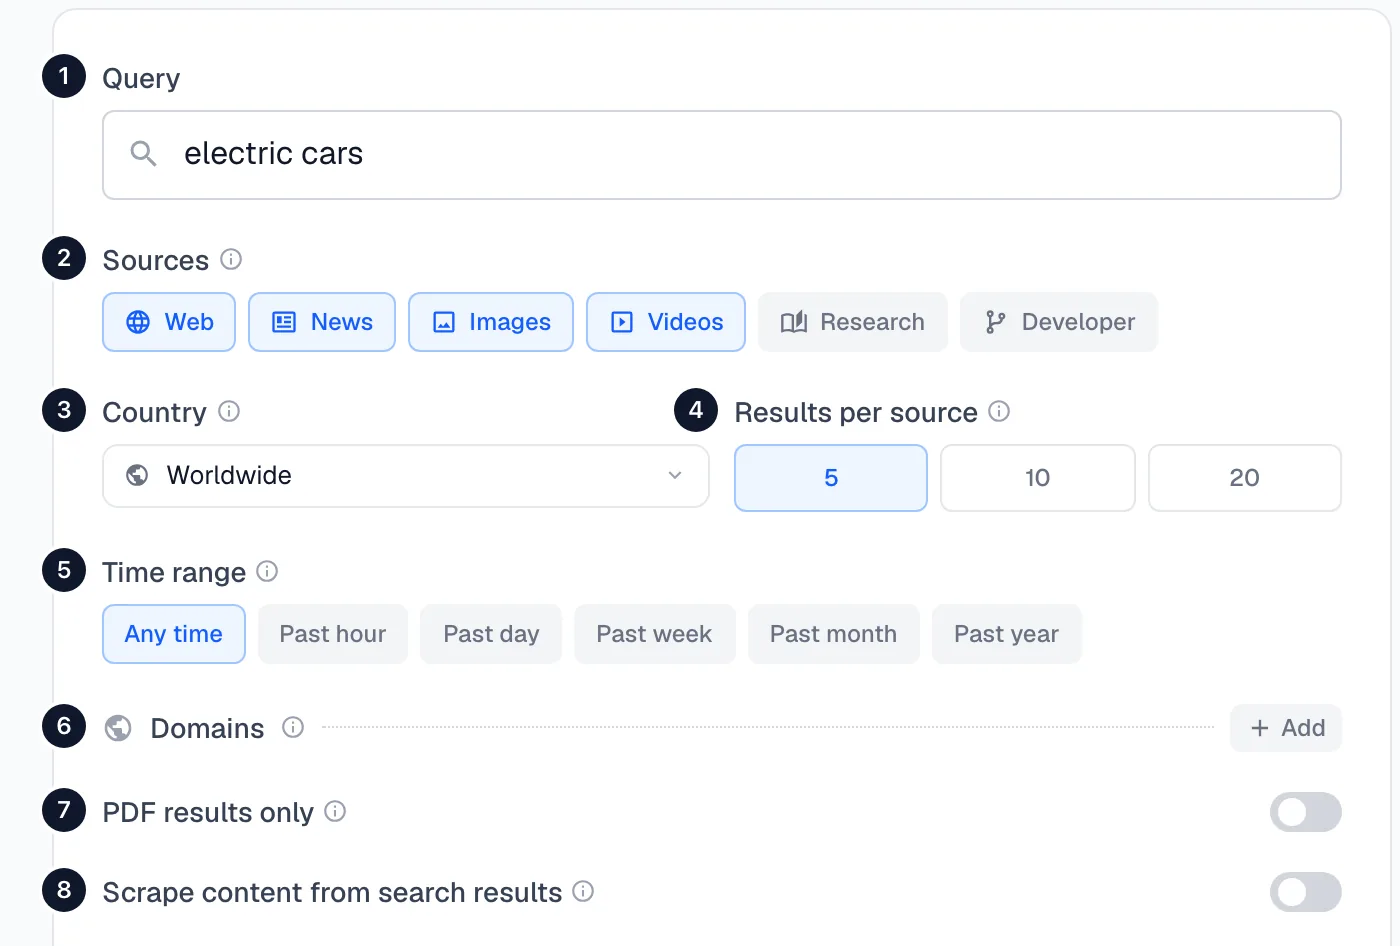
Task: Click the PDF results only info icon
Action: [x=335, y=812]
